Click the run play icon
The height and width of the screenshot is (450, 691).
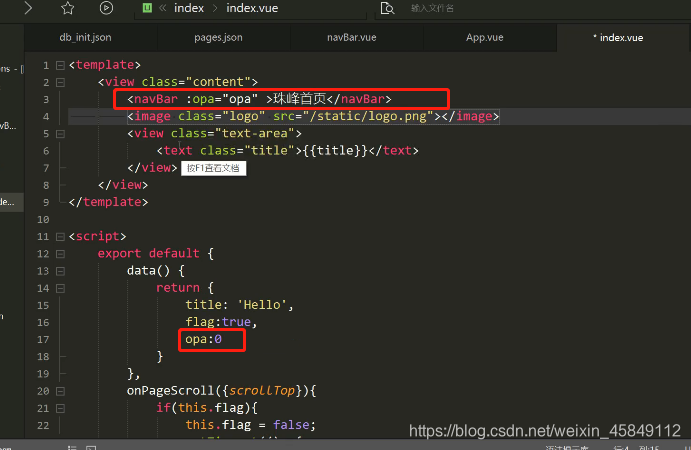point(106,8)
